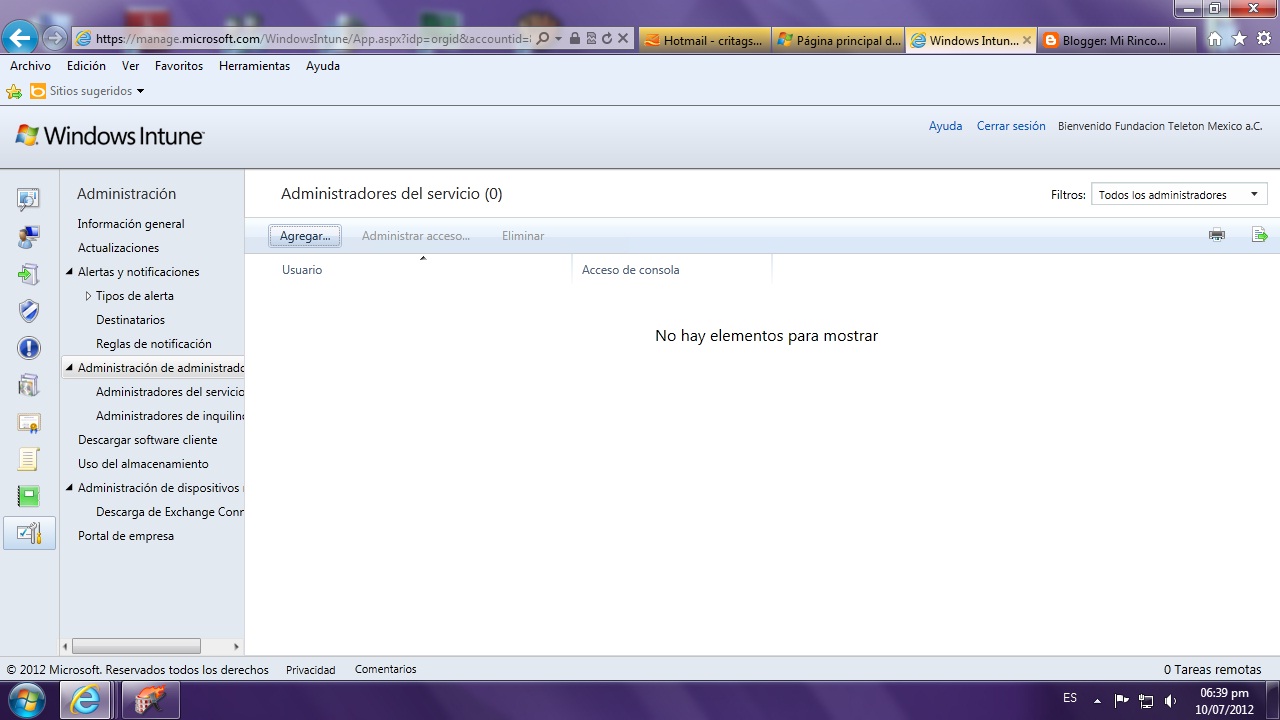
Task: Collapse the Administración de administradores node
Action: (x=70, y=368)
